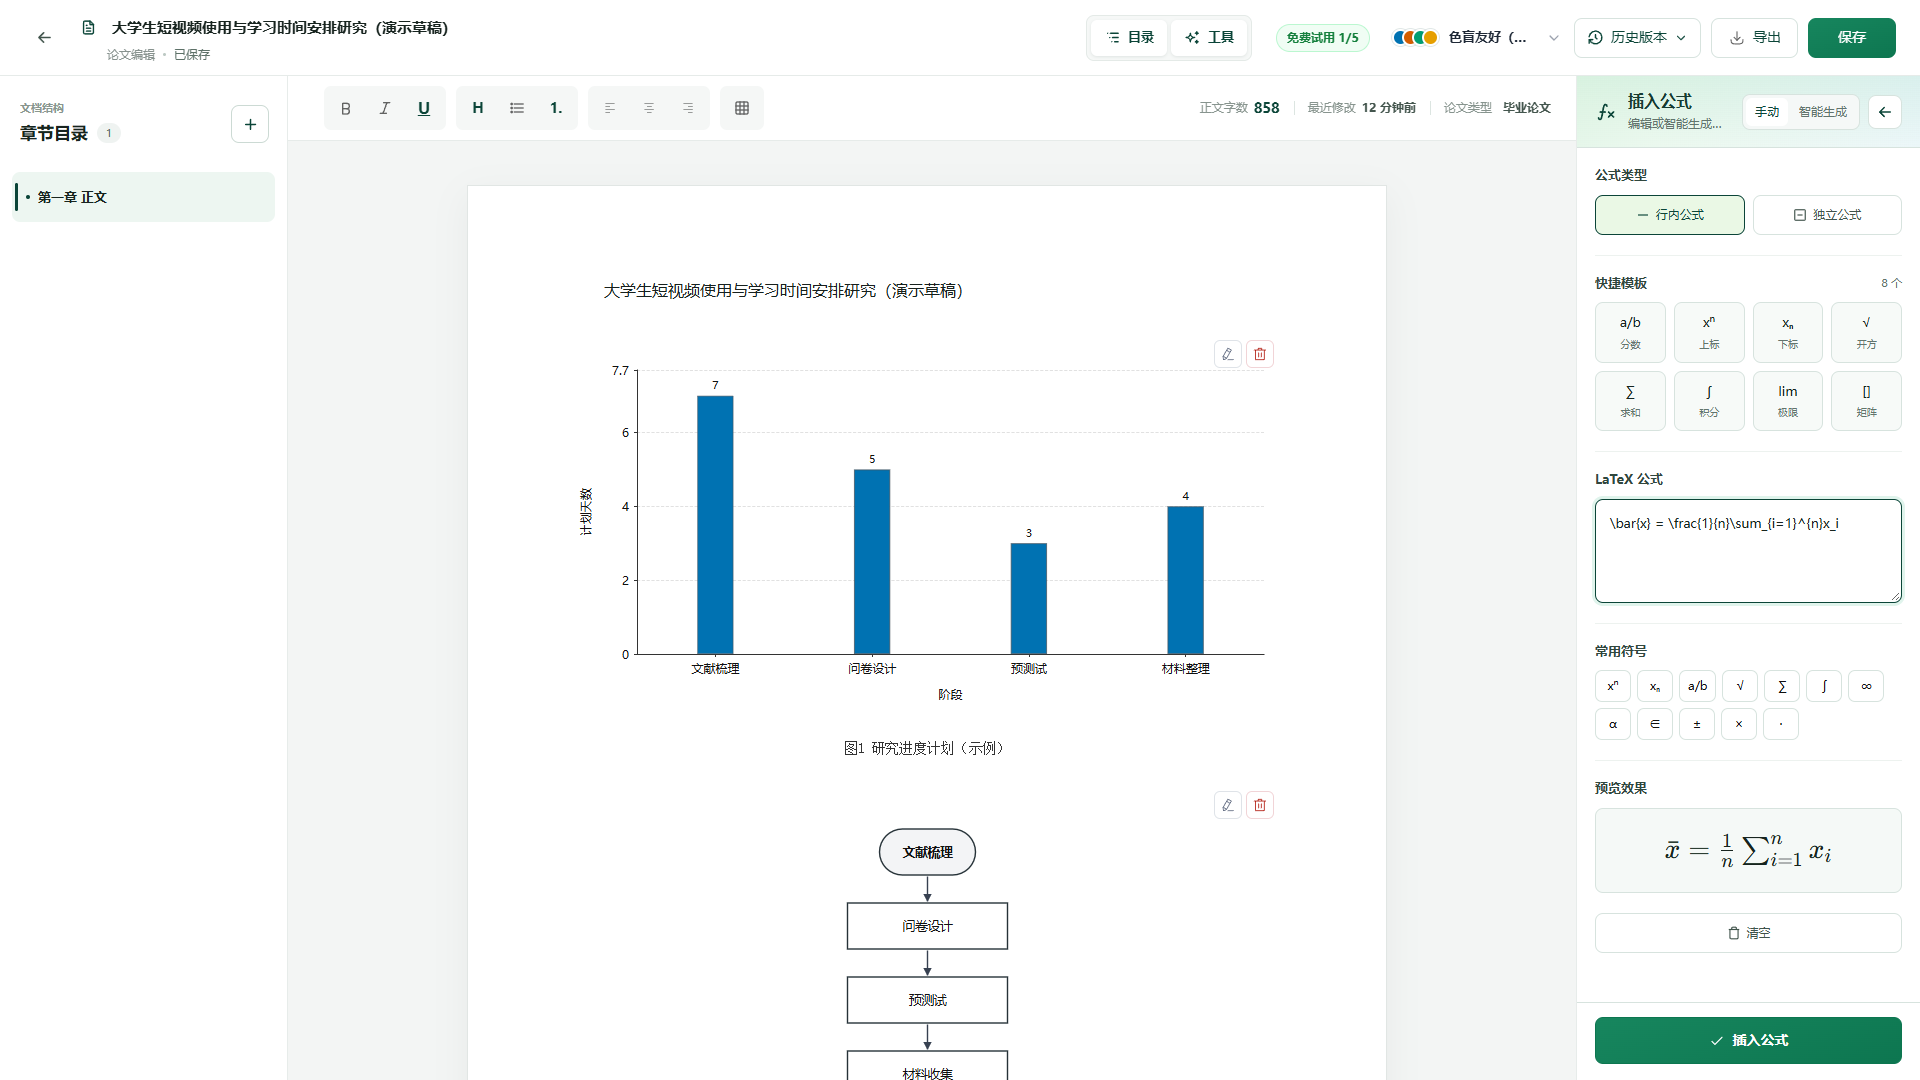1920x1080 pixels.
Task: Collapse the insert formula panel
Action: (1885, 112)
